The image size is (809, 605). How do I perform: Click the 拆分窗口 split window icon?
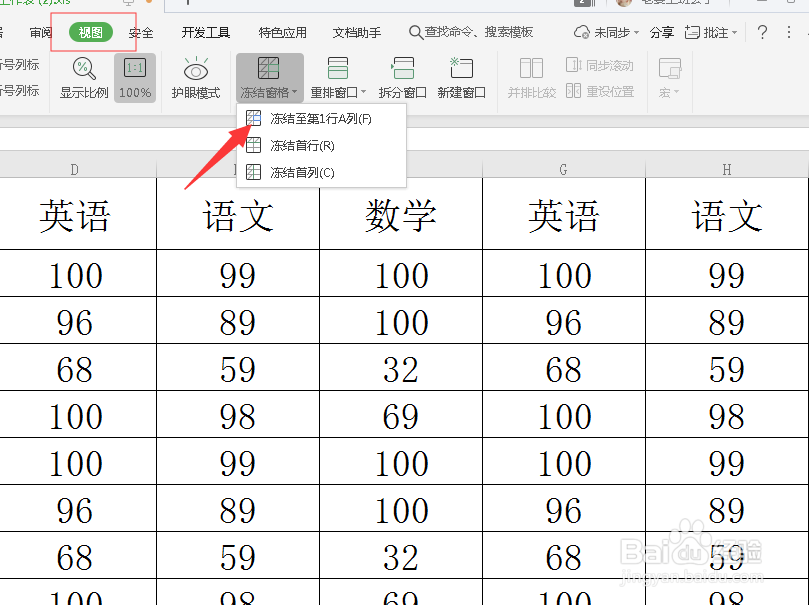pyautogui.click(x=402, y=69)
